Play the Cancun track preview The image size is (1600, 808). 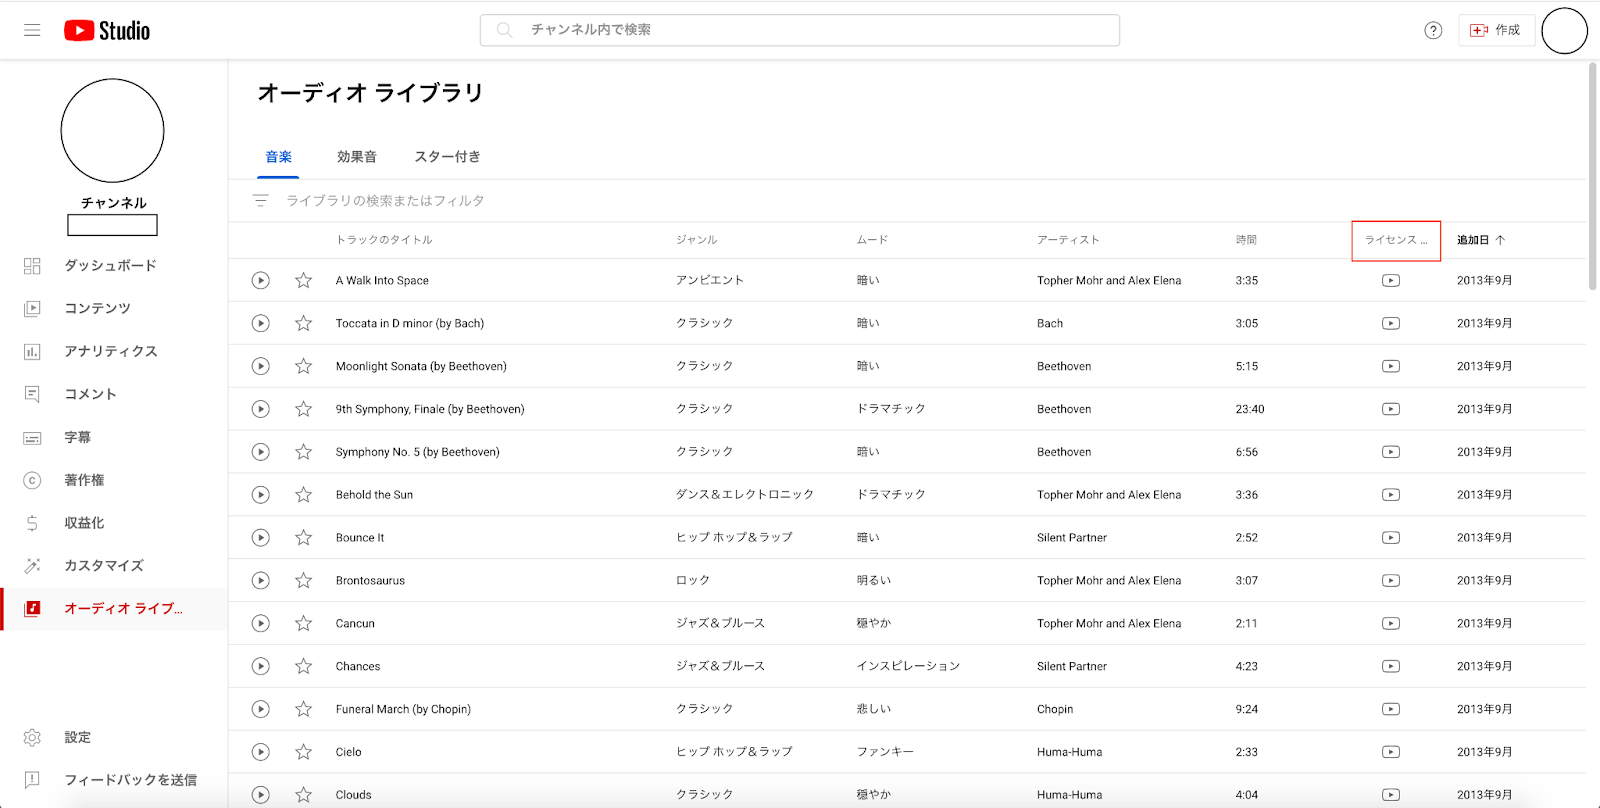coord(261,624)
